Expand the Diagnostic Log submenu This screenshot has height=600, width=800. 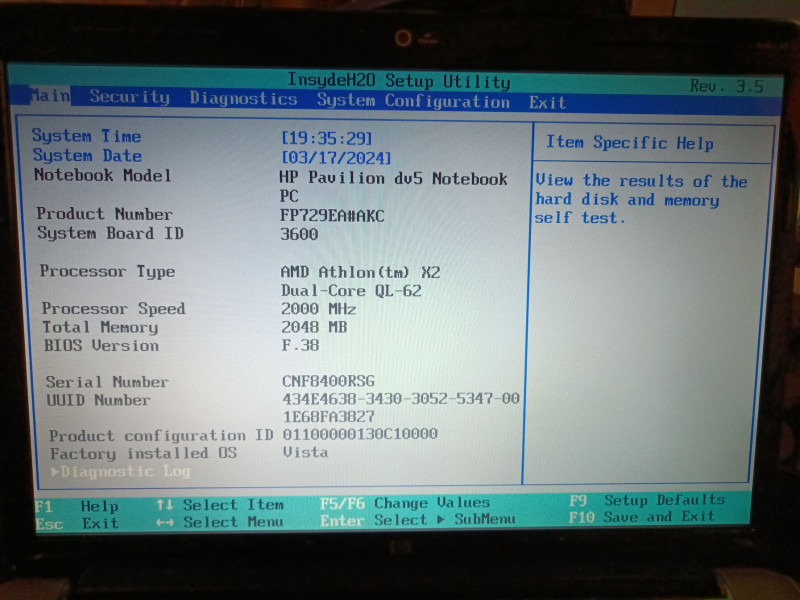pyautogui.click(x=121, y=471)
